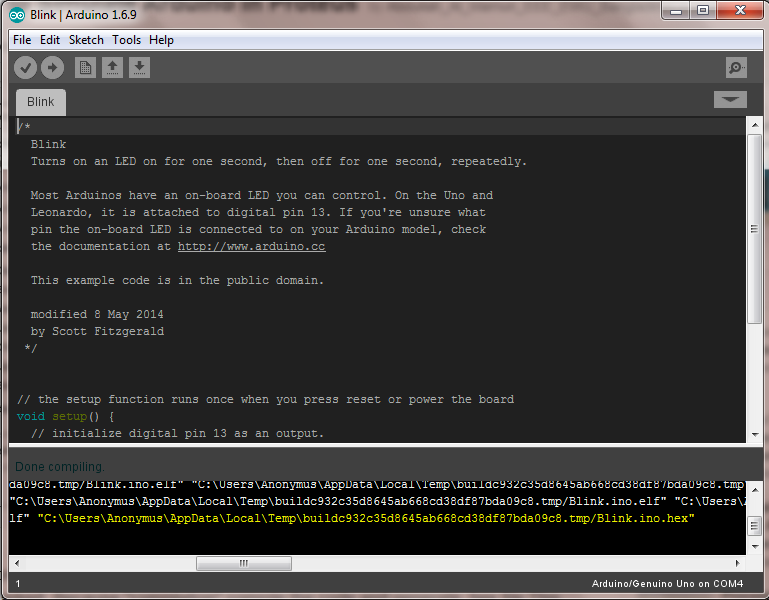This screenshot has width=769, height=600.
Task: Click editor scrollbar up arrow
Action: click(x=754, y=125)
